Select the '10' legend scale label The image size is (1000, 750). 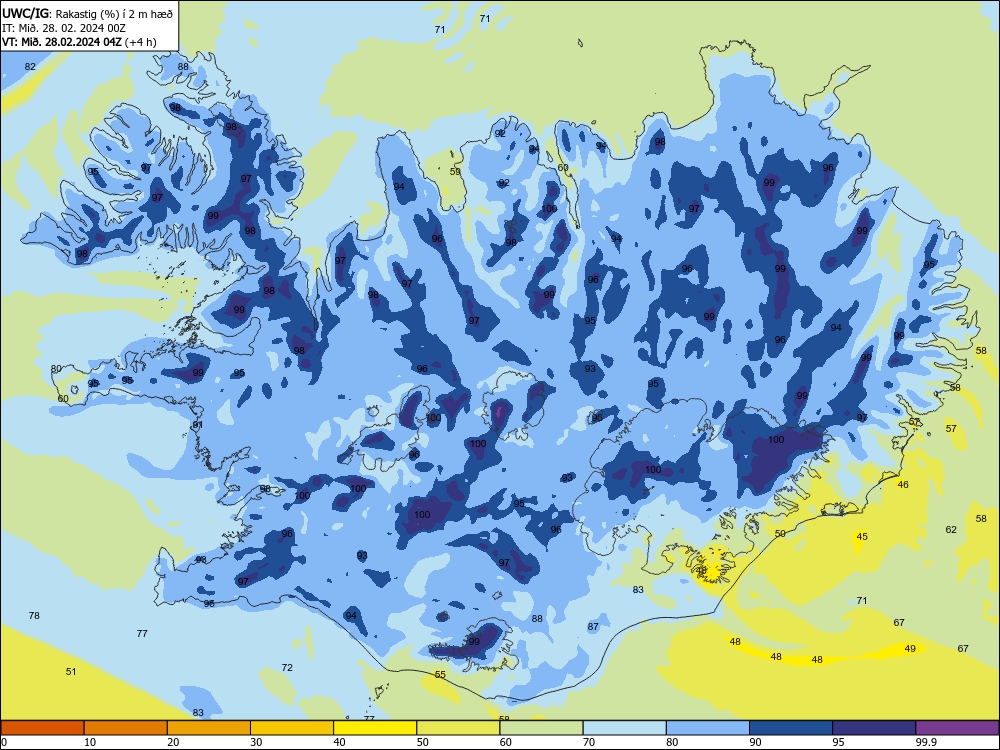[90, 742]
